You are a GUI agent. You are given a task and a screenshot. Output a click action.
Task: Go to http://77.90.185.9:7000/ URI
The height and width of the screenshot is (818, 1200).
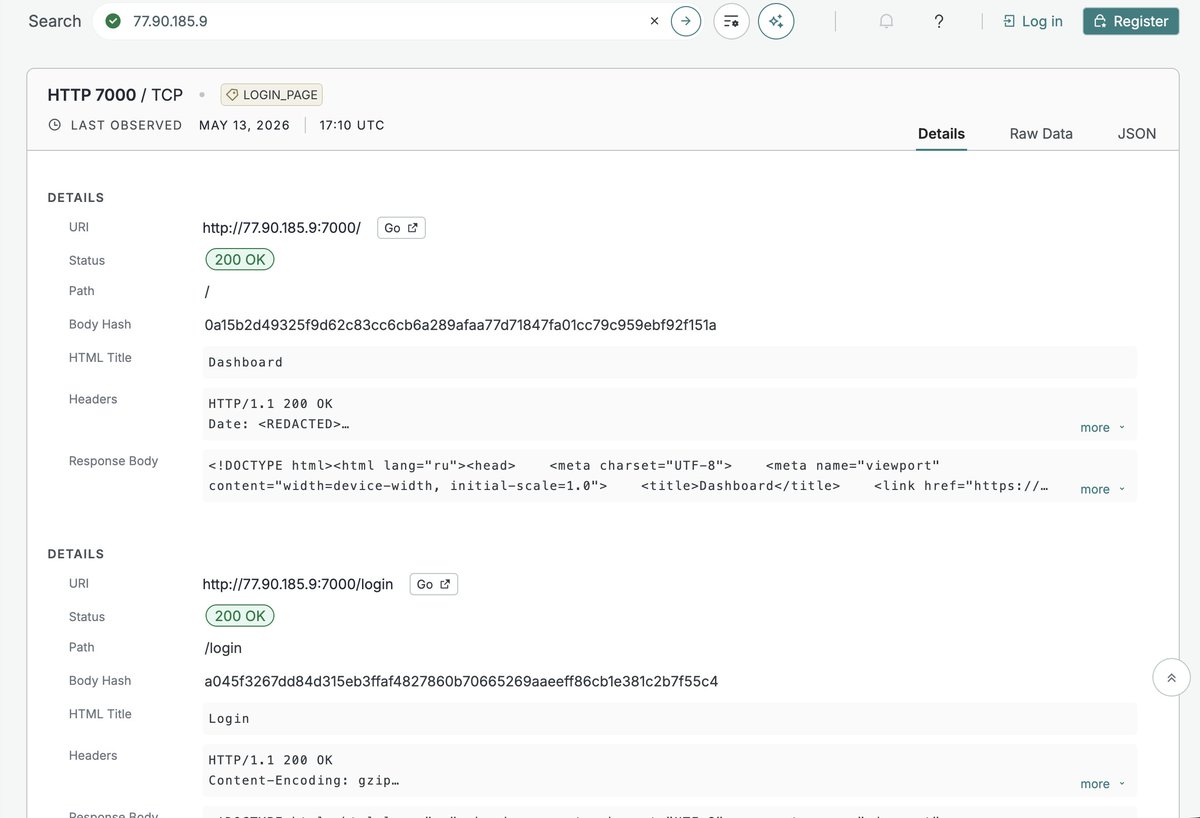pos(401,228)
